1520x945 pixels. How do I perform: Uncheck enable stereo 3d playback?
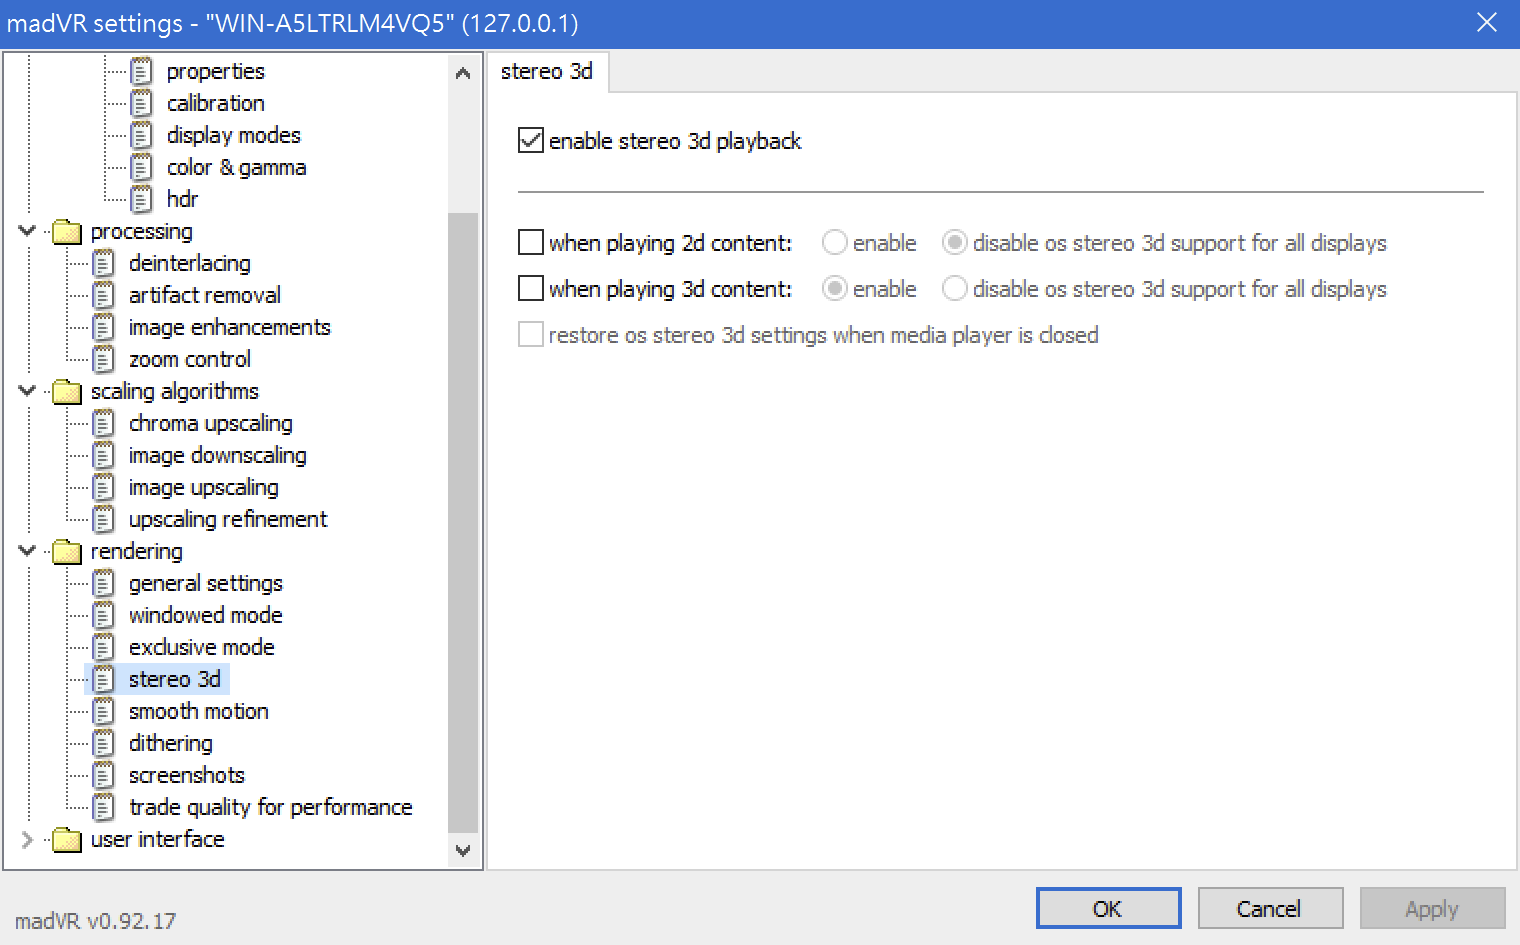tap(531, 141)
